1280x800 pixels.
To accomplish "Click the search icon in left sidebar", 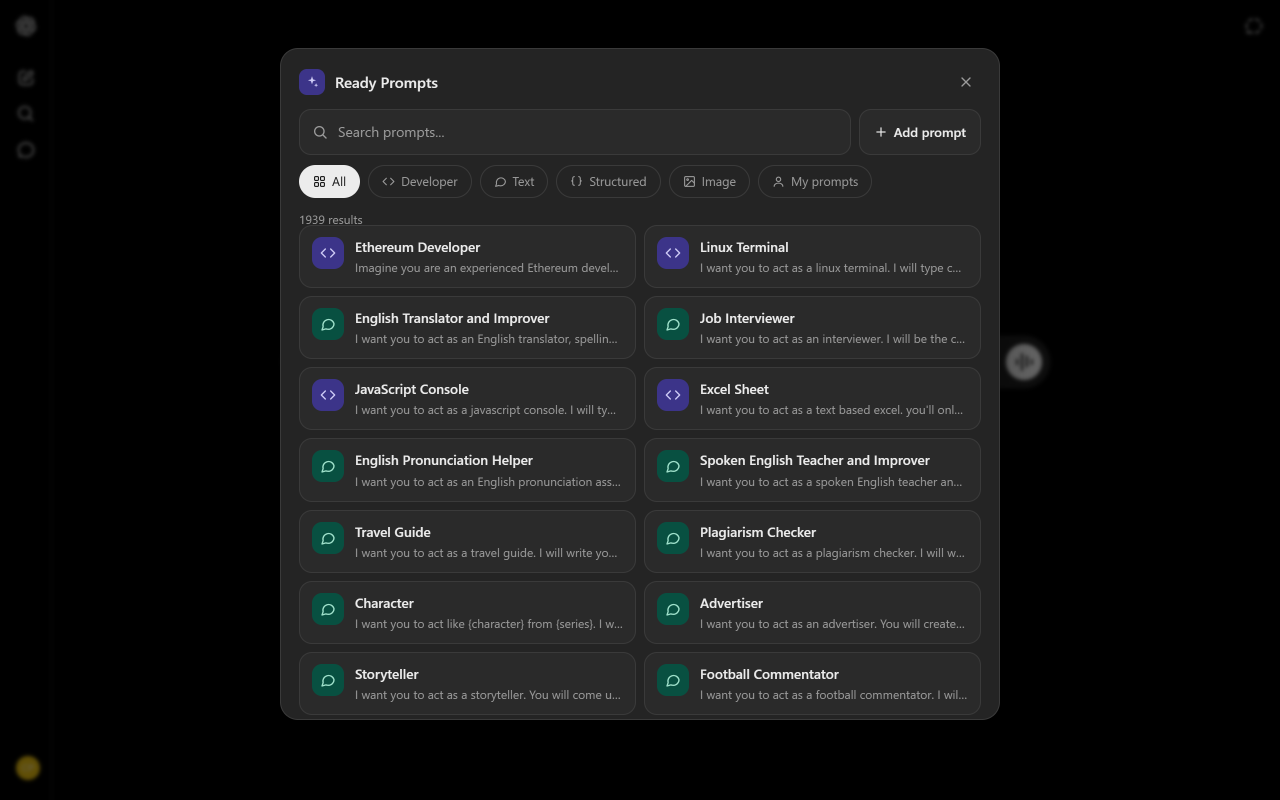I will pyautogui.click(x=26, y=114).
